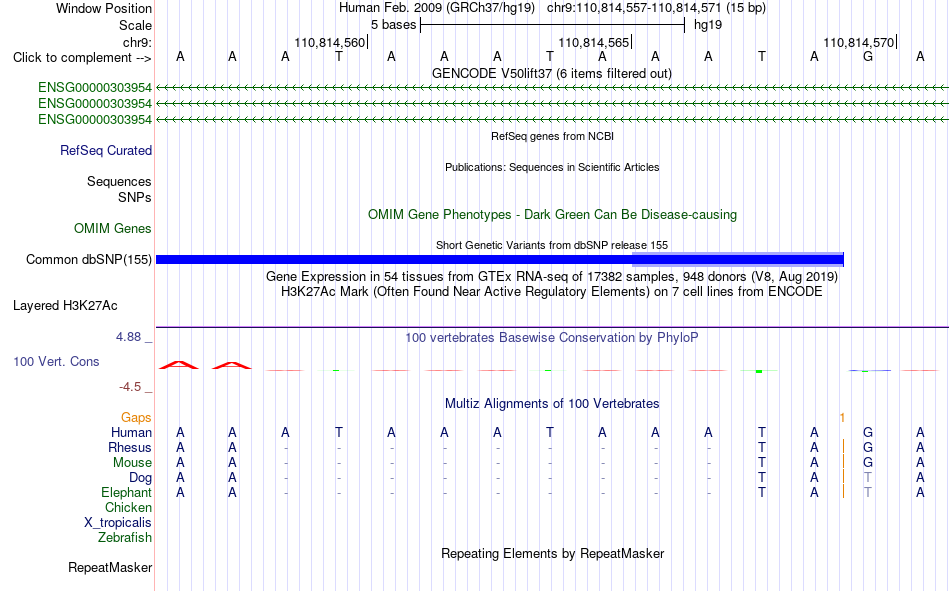Click the GTEx Gene Expression track title
950x591 pixels.
(x=552, y=276)
